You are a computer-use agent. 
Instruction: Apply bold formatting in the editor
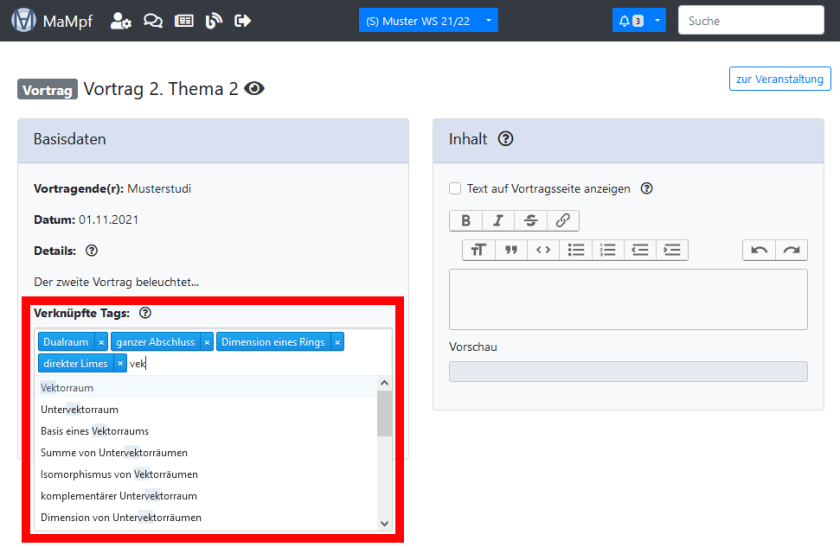[x=466, y=221]
